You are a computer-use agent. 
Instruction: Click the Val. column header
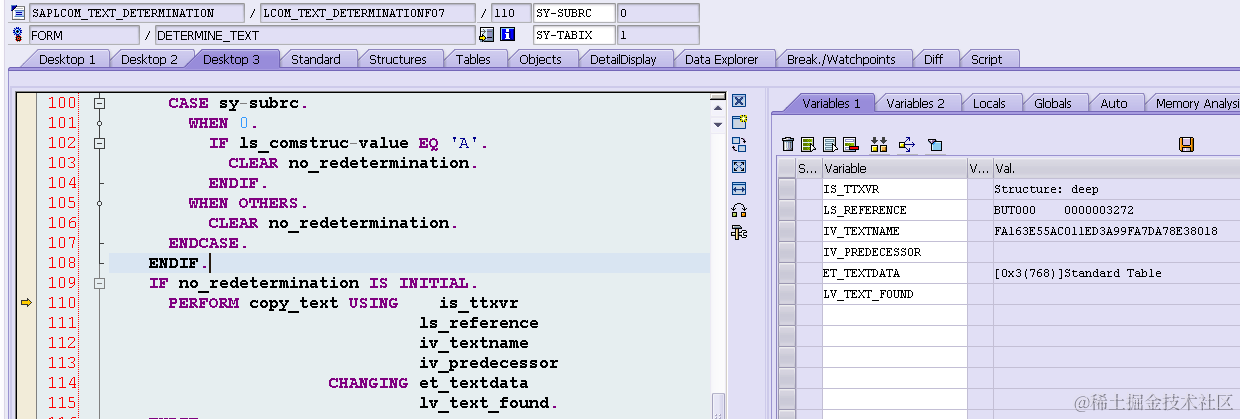point(1116,168)
